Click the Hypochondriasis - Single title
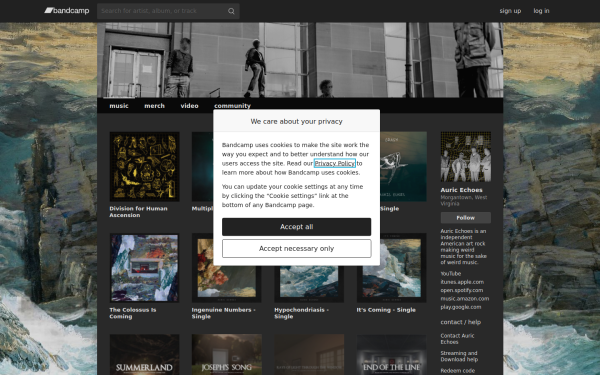600x375 pixels. tap(302, 313)
